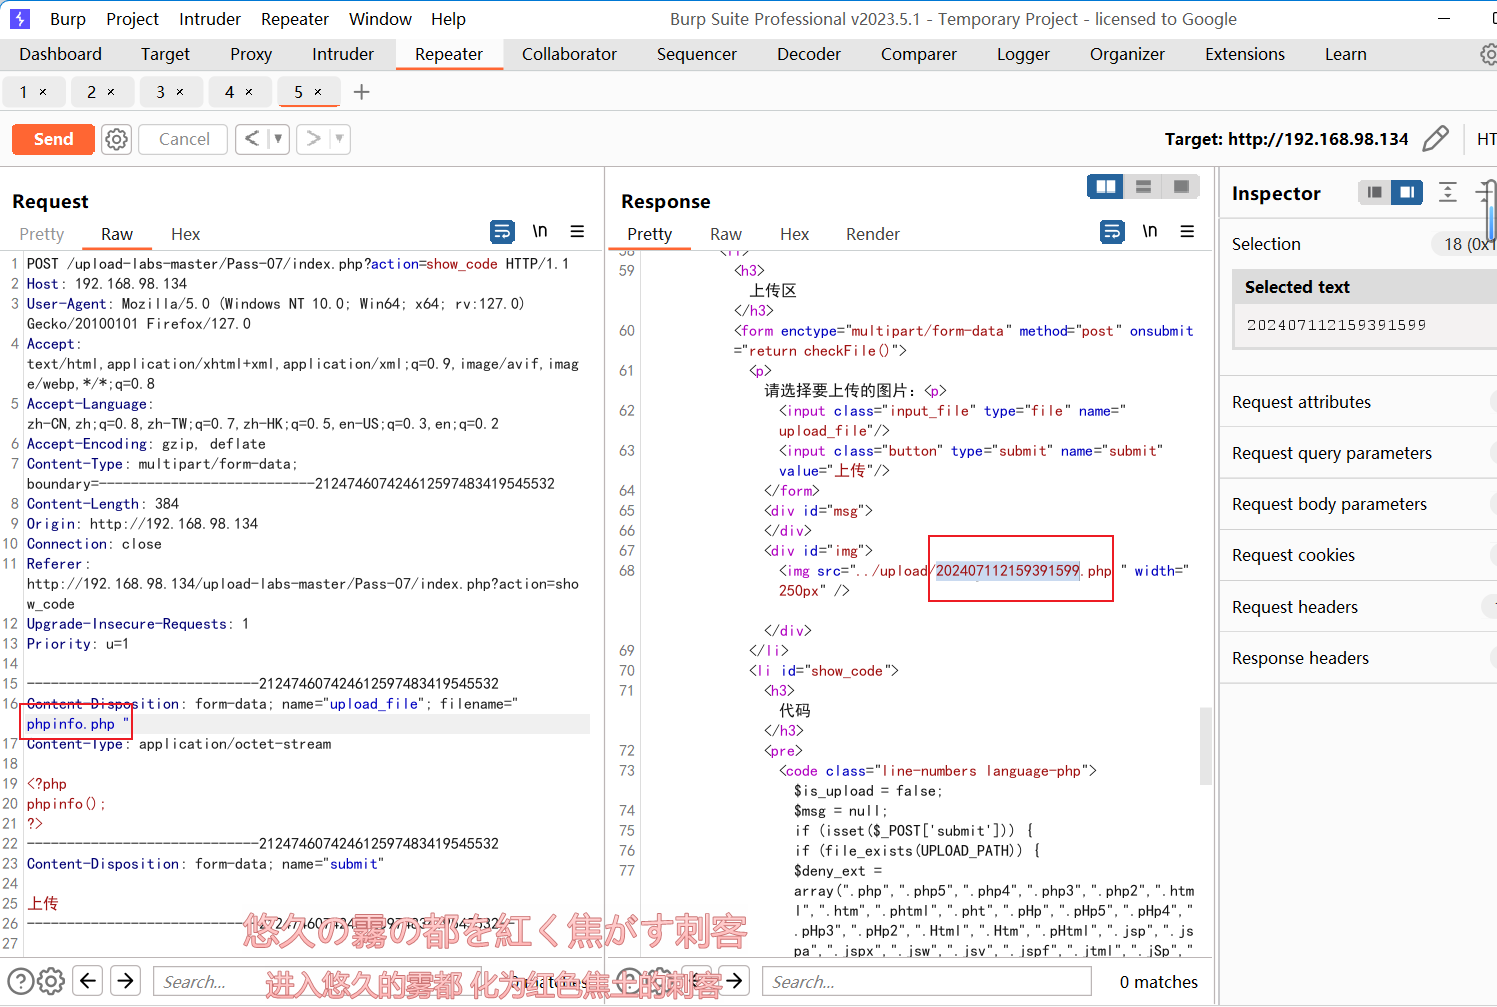Set Inspector to left-docked layout

click(x=1374, y=192)
